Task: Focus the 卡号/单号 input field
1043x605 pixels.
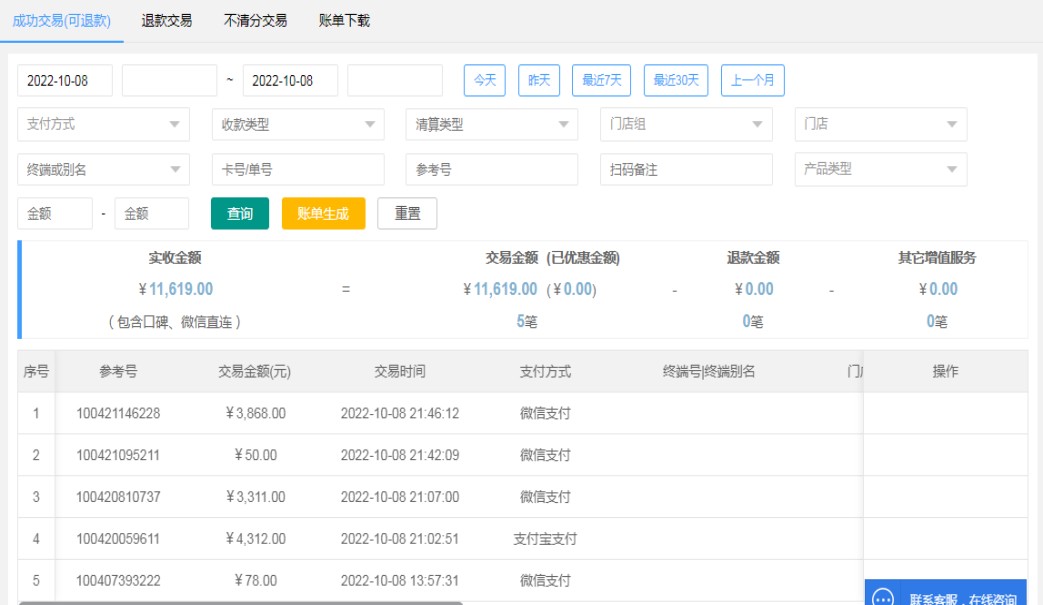Action: click(x=297, y=170)
